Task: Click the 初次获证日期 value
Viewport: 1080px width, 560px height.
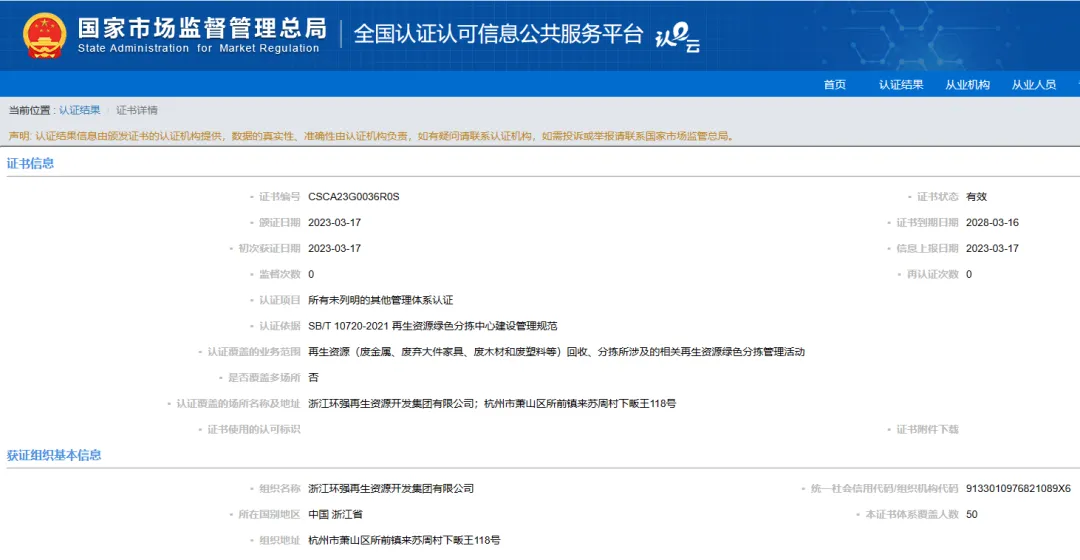Action: click(x=334, y=249)
